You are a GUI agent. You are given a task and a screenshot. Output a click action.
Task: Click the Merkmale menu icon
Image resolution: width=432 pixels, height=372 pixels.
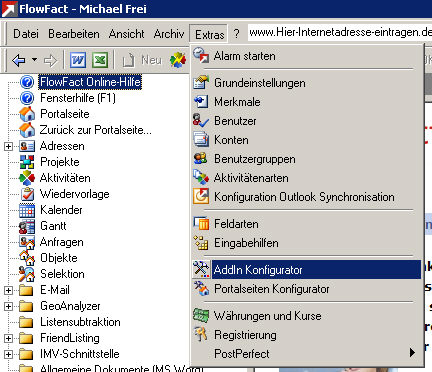coord(201,101)
